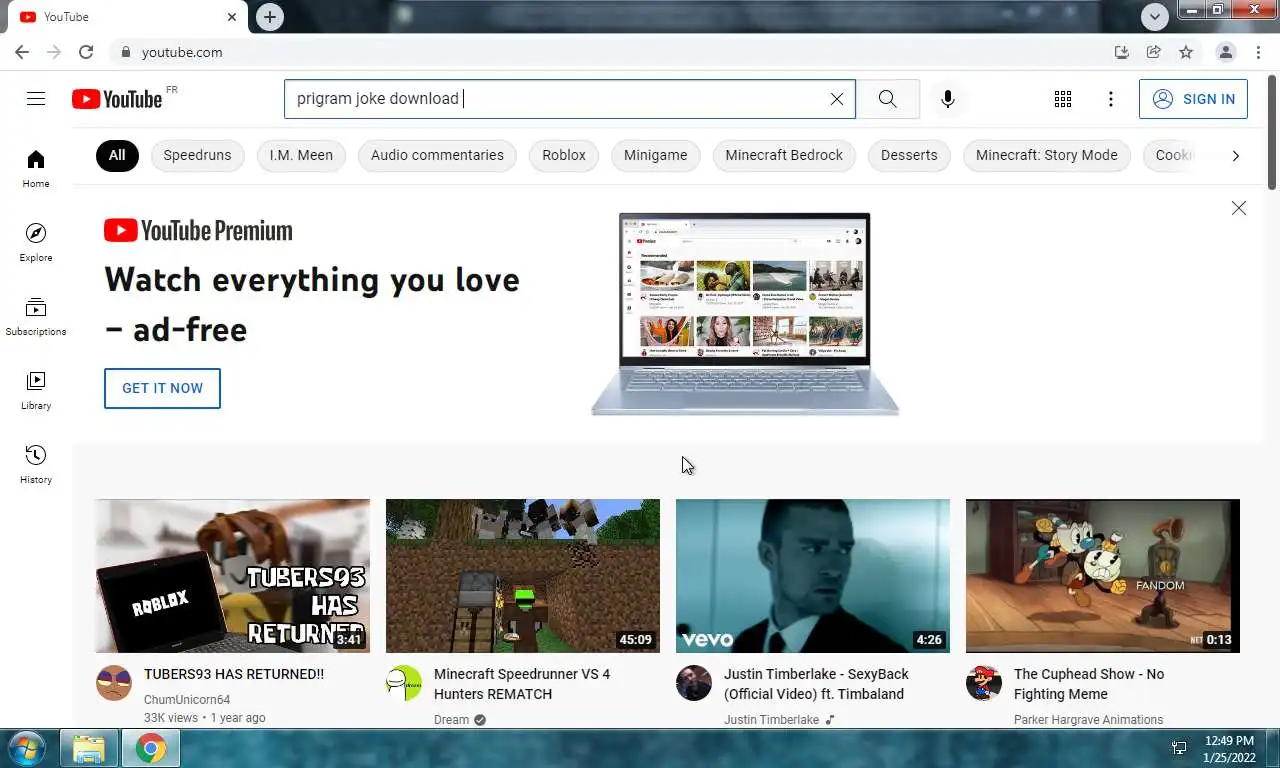This screenshot has height=768, width=1280.
Task: Click Justin Timberlake channel avatar
Action: (x=694, y=683)
